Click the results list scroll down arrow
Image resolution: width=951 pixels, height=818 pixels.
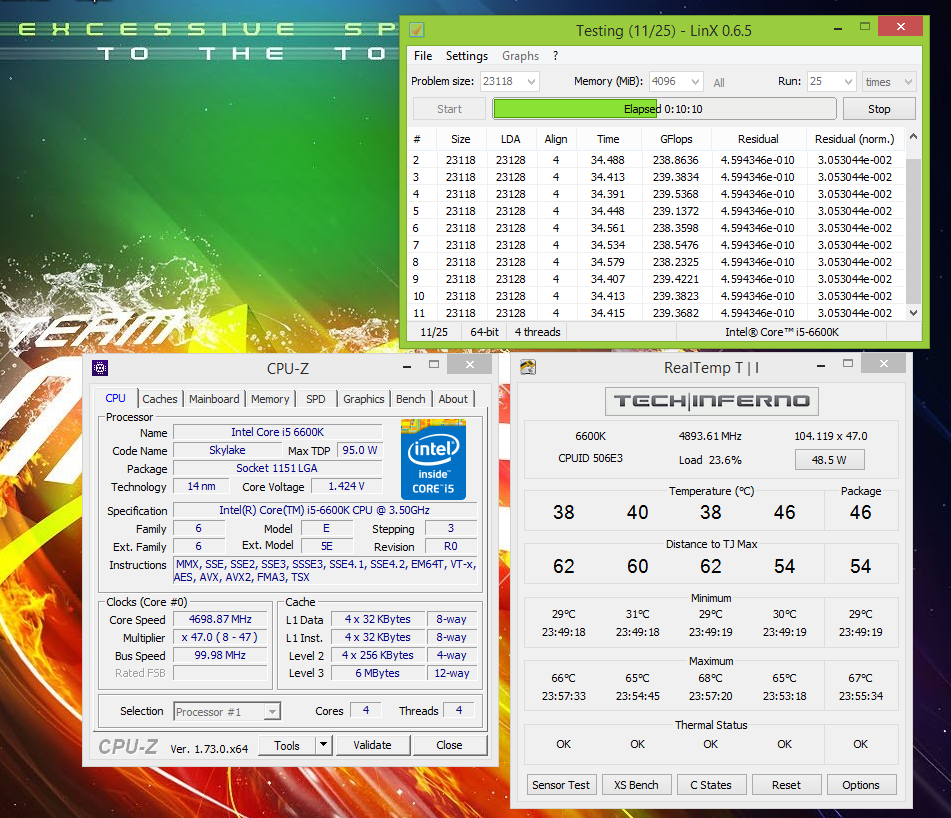913,313
